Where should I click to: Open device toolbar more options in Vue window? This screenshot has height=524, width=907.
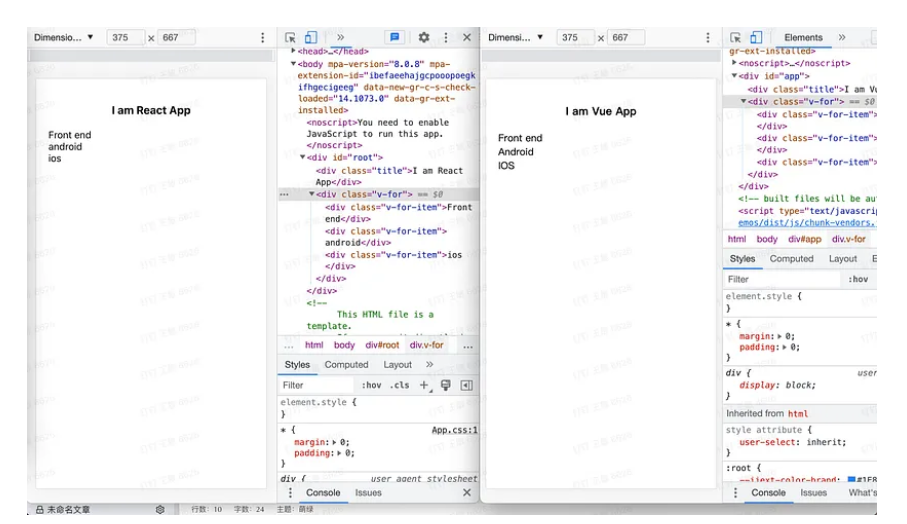click(x=707, y=38)
